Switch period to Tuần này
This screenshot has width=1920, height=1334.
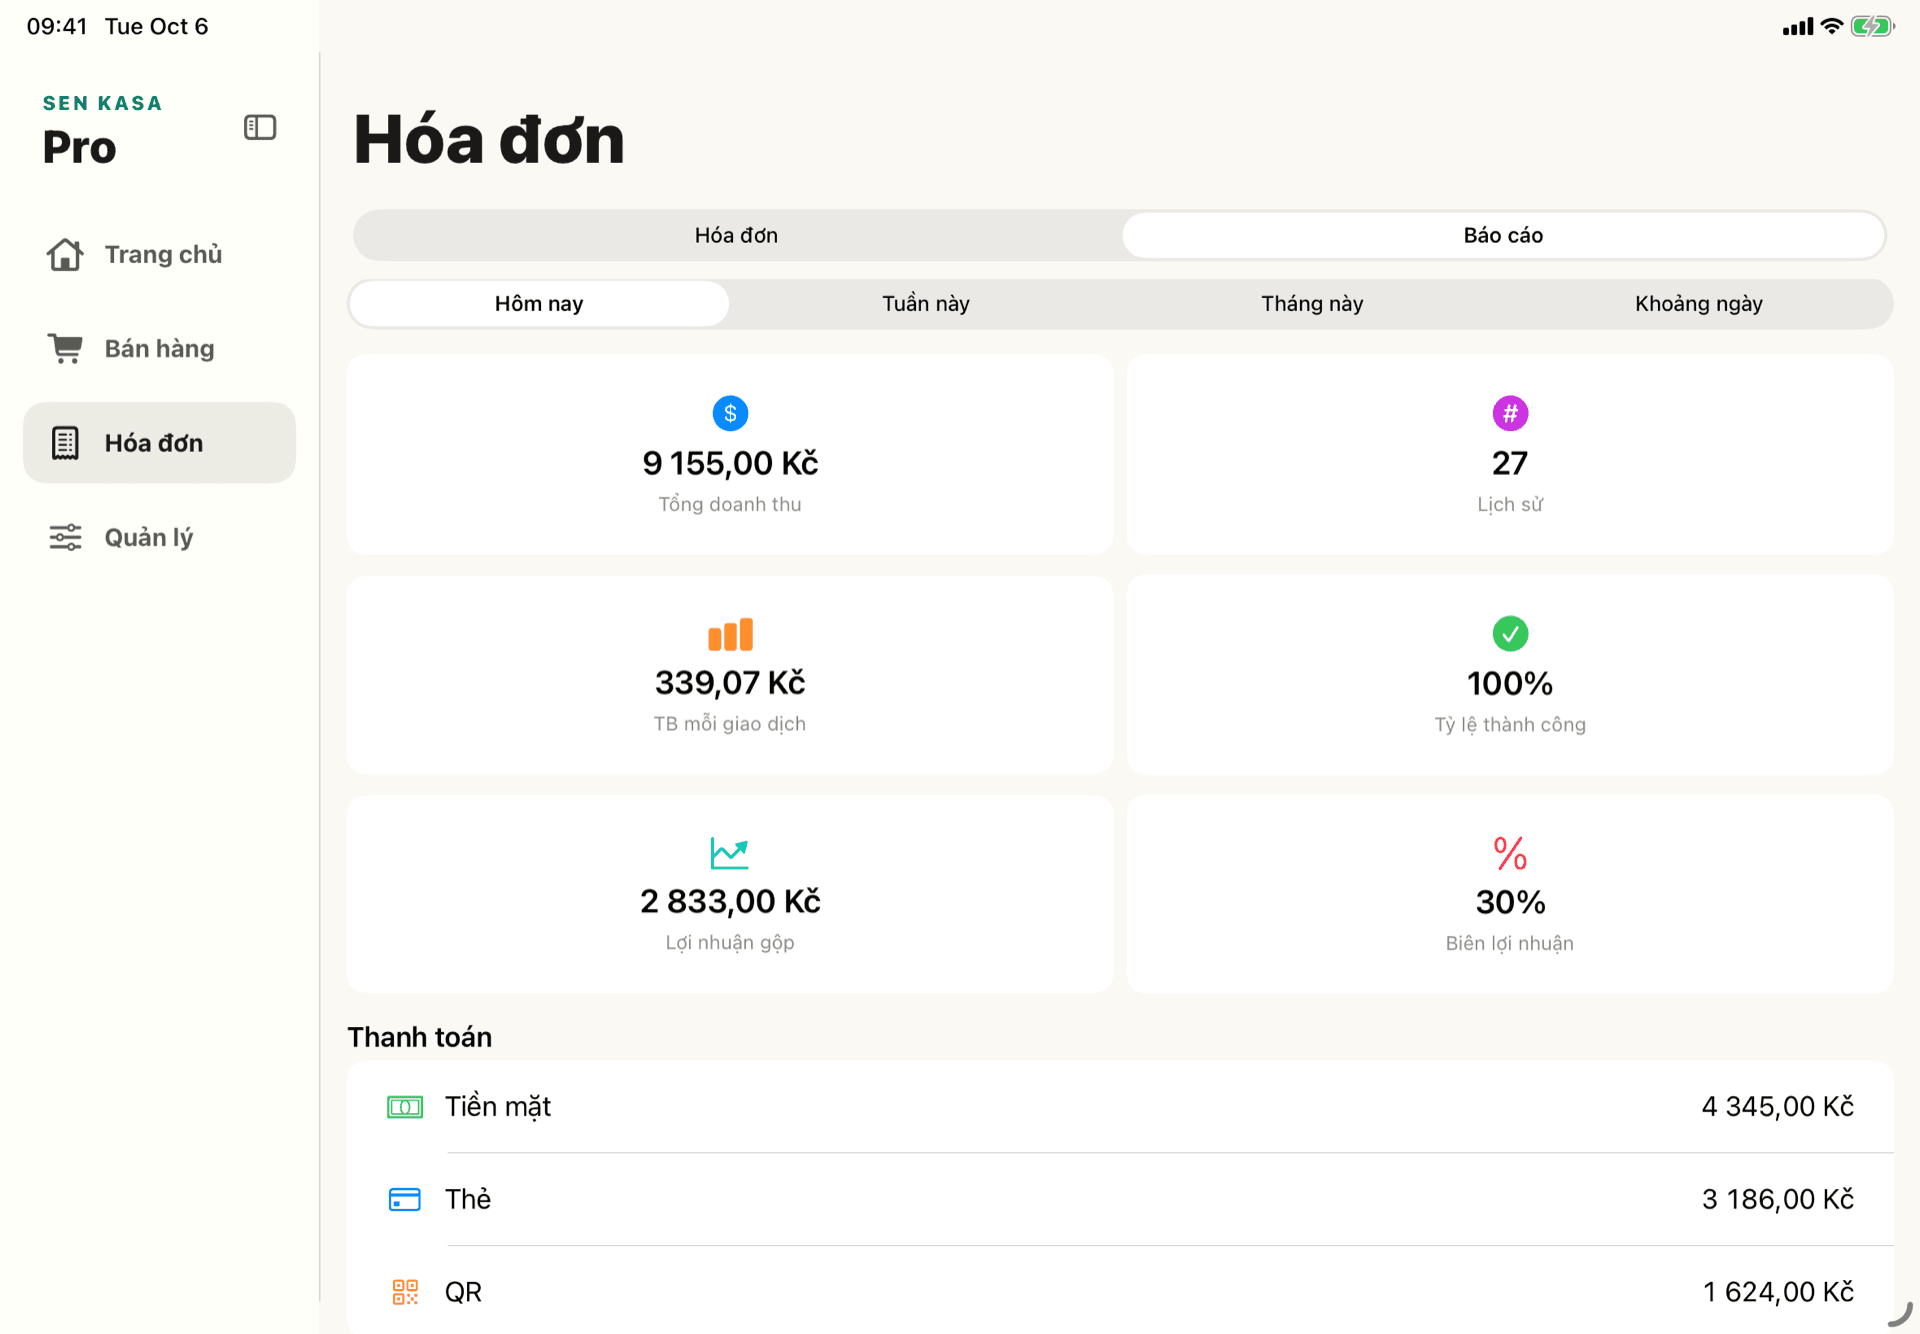(926, 303)
